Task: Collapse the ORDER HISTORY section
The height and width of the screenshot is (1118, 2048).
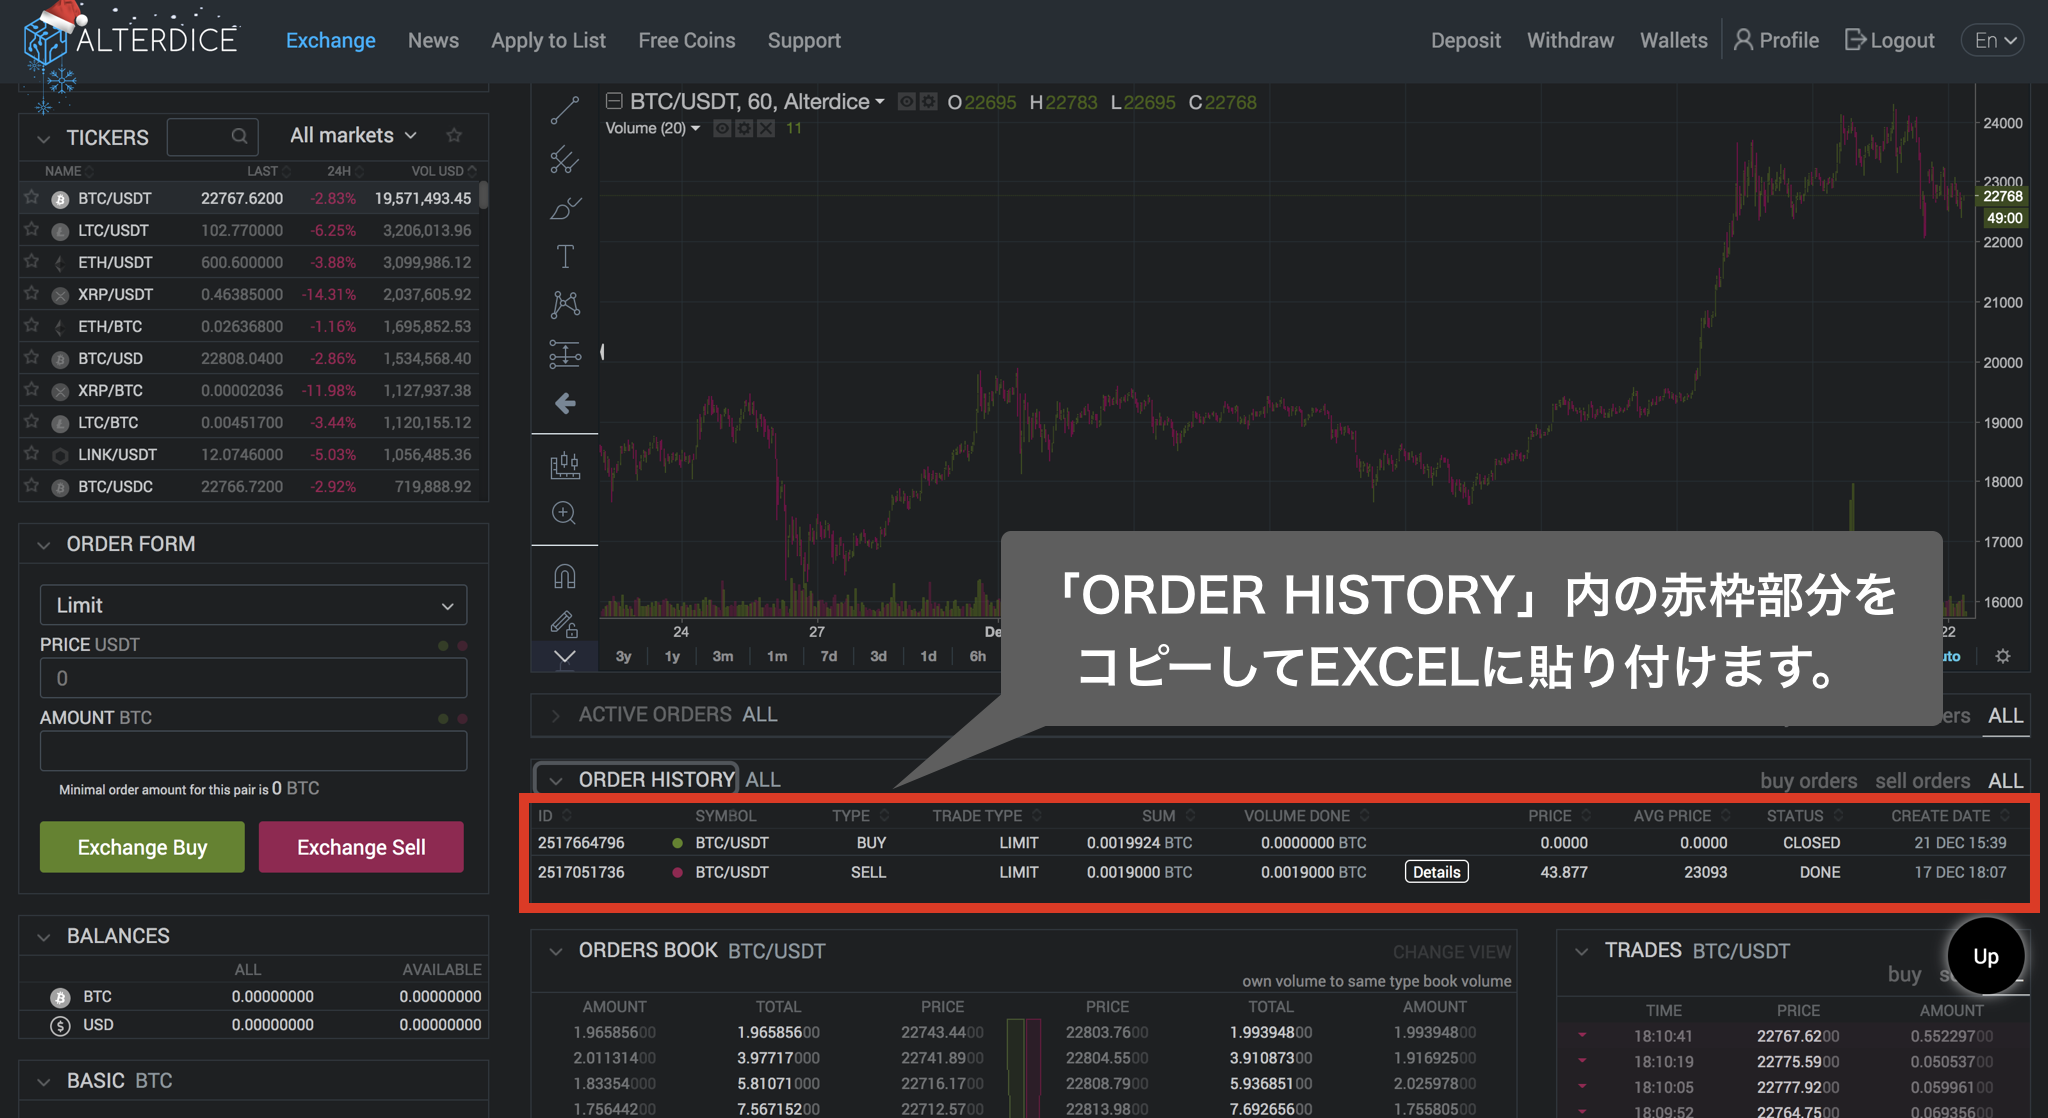Action: (556, 780)
